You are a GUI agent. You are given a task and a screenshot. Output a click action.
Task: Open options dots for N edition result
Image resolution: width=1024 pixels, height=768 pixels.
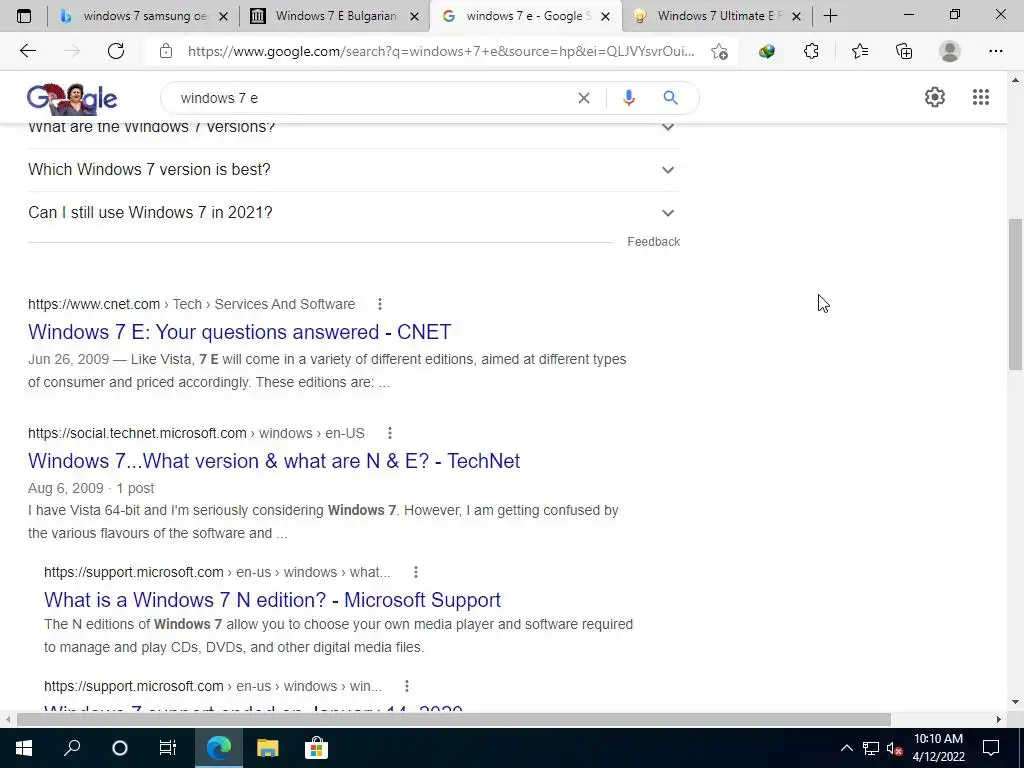(x=415, y=572)
